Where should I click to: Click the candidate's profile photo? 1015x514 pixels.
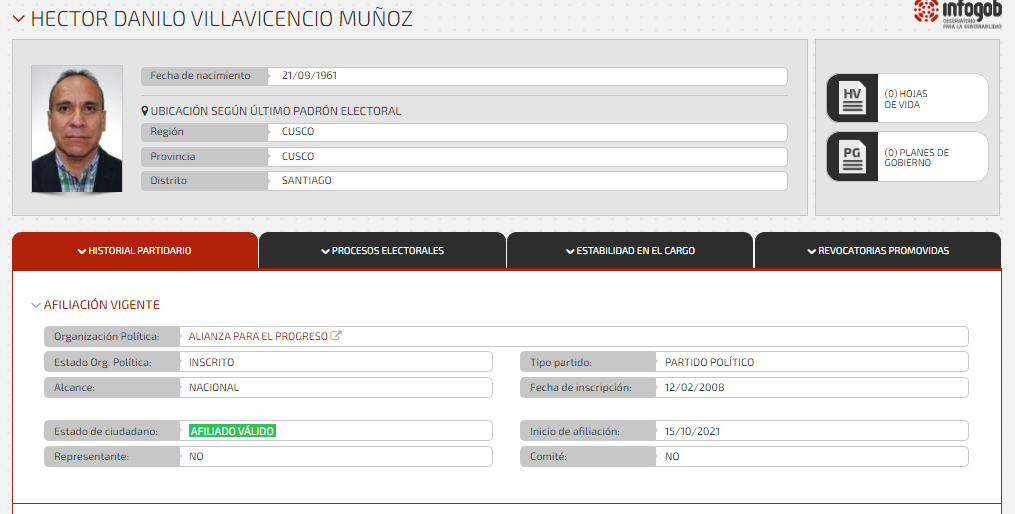(x=77, y=129)
